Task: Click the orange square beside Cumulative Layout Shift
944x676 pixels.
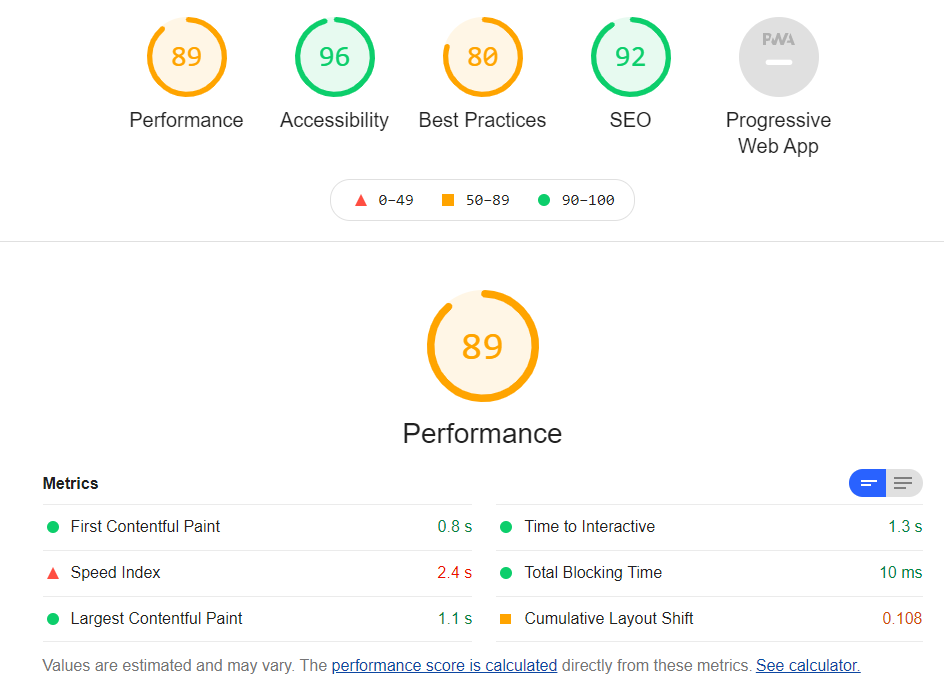Action: (x=506, y=619)
